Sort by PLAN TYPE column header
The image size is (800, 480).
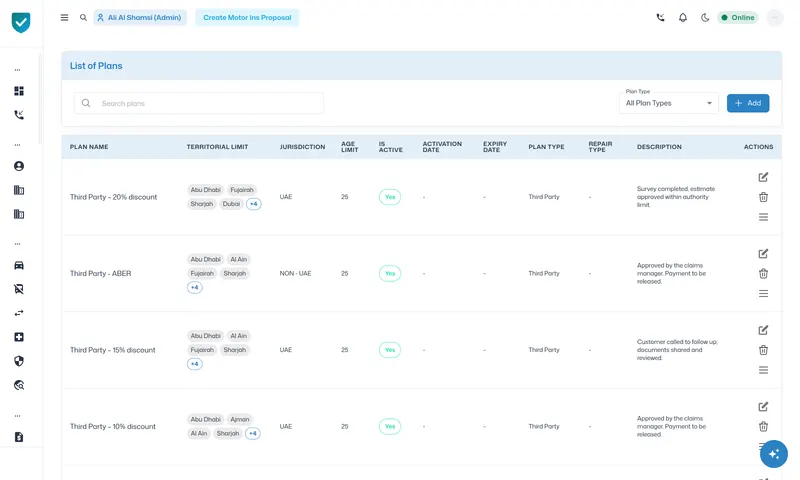pos(546,147)
